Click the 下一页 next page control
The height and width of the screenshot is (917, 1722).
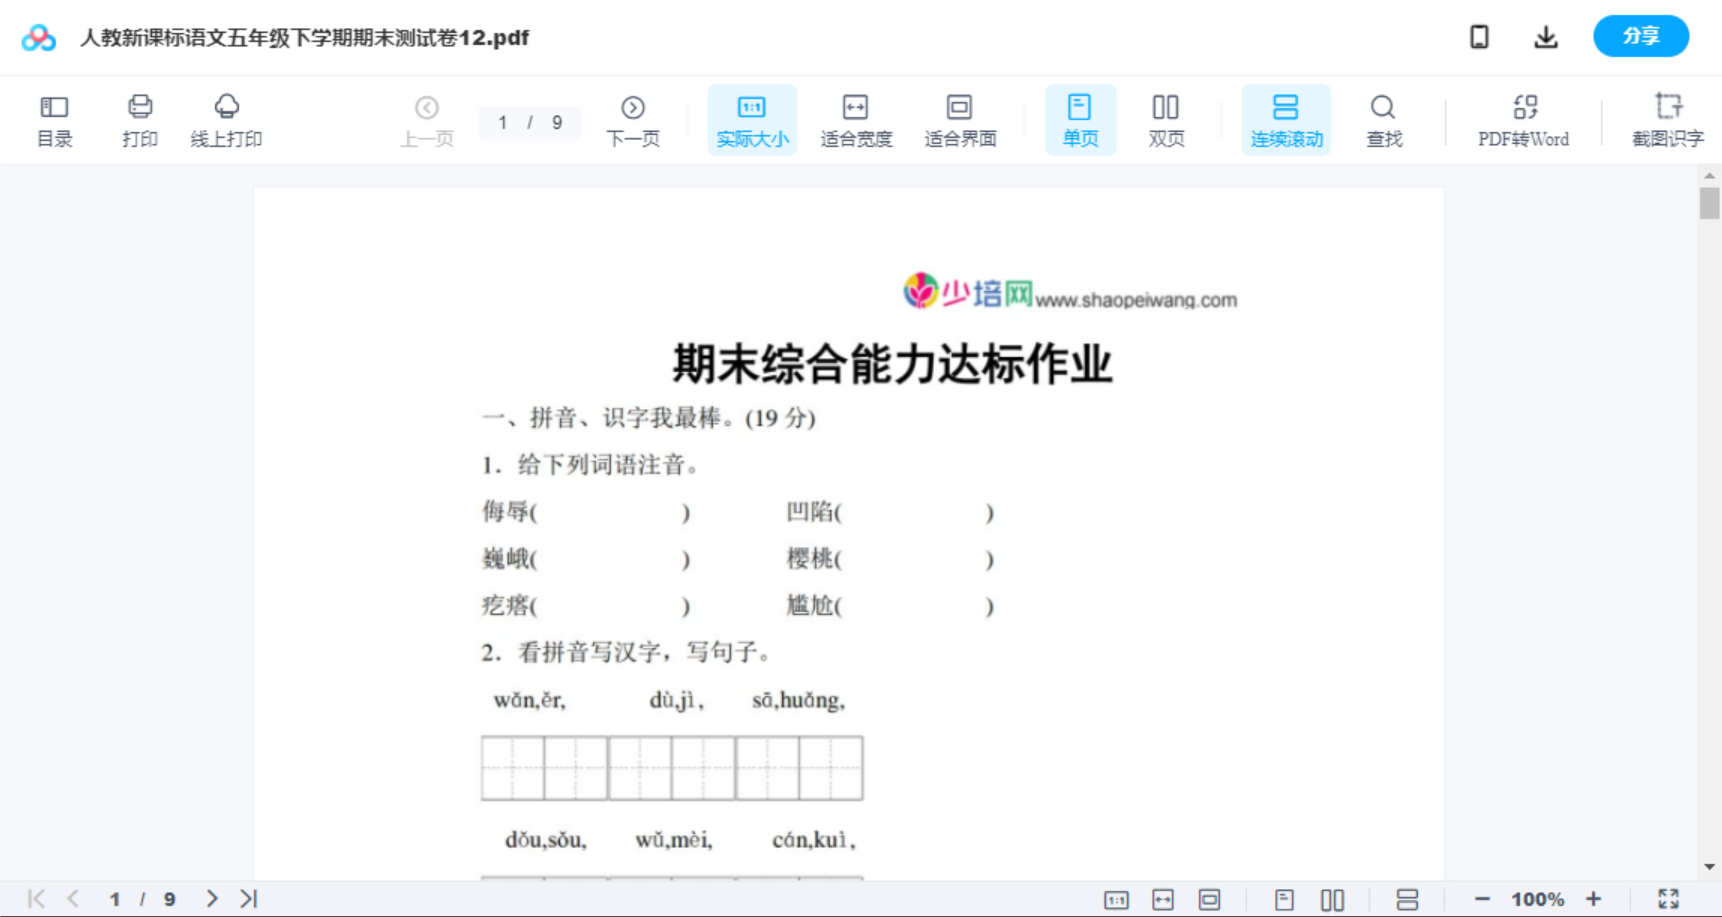point(632,119)
